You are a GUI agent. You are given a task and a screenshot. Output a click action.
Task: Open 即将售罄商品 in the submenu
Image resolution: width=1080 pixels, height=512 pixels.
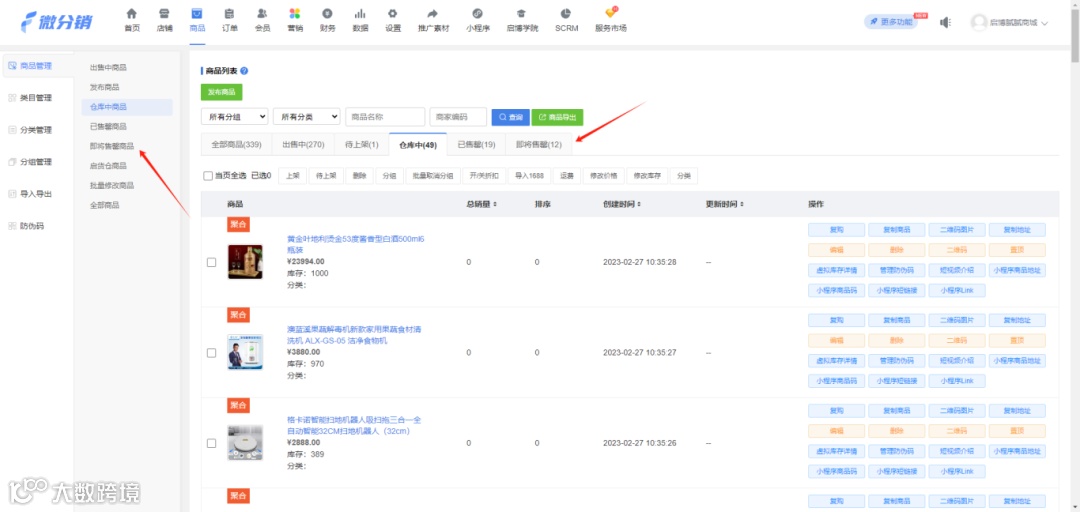(x=112, y=146)
